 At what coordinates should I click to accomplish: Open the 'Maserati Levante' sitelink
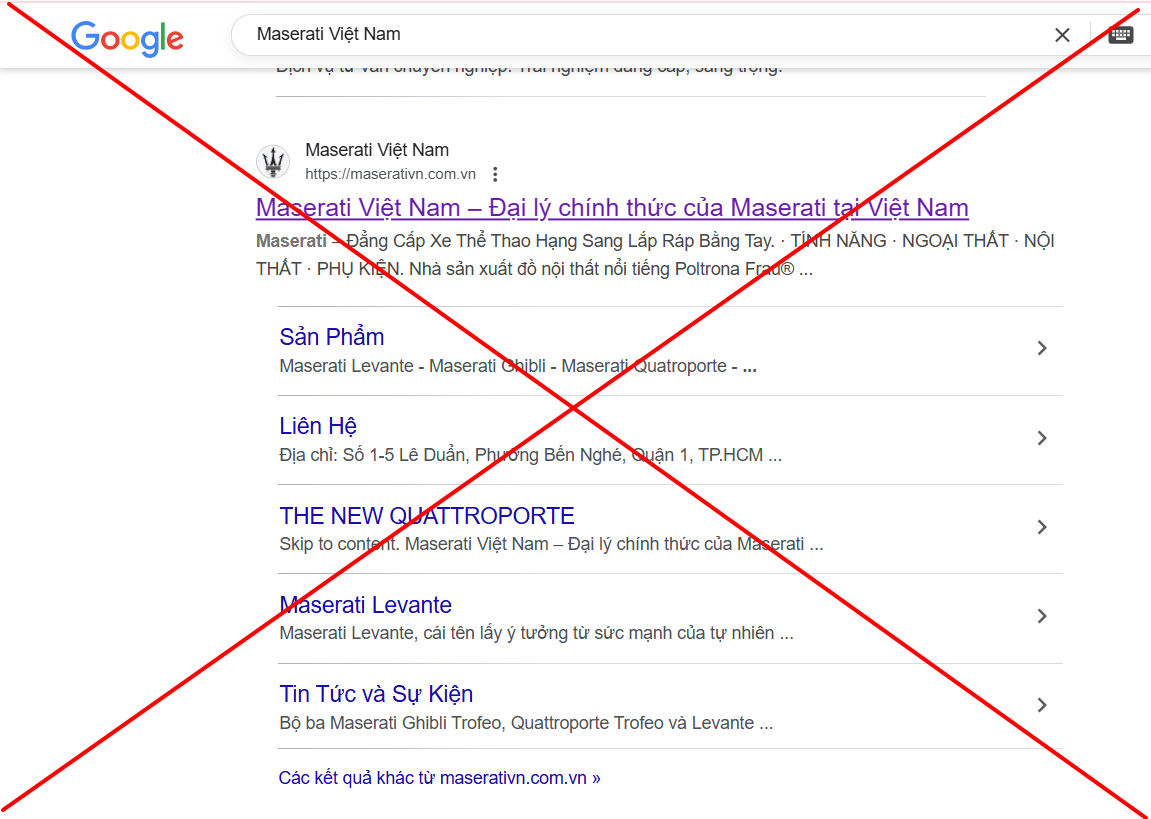366,605
